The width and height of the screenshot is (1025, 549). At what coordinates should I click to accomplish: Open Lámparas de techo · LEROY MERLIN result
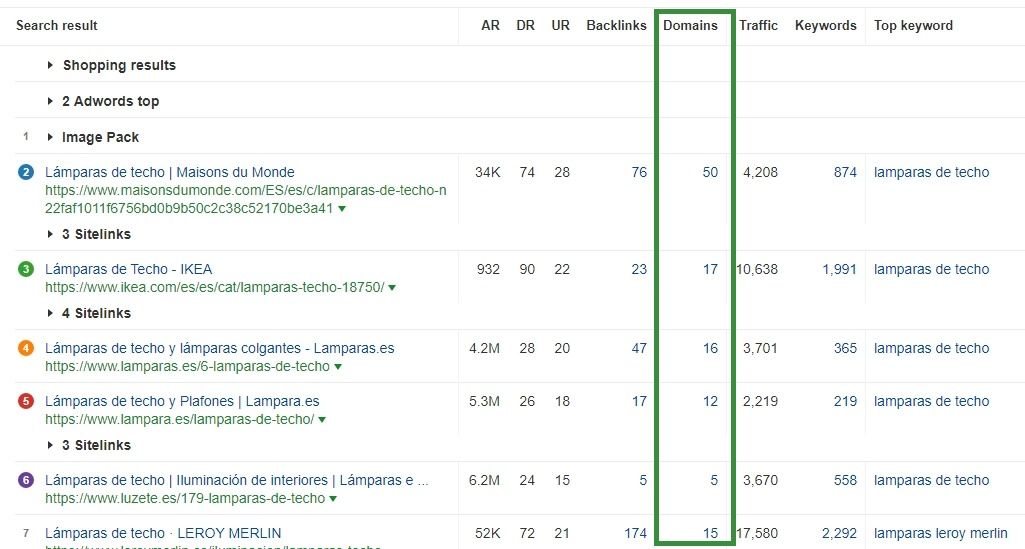[163, 533]
